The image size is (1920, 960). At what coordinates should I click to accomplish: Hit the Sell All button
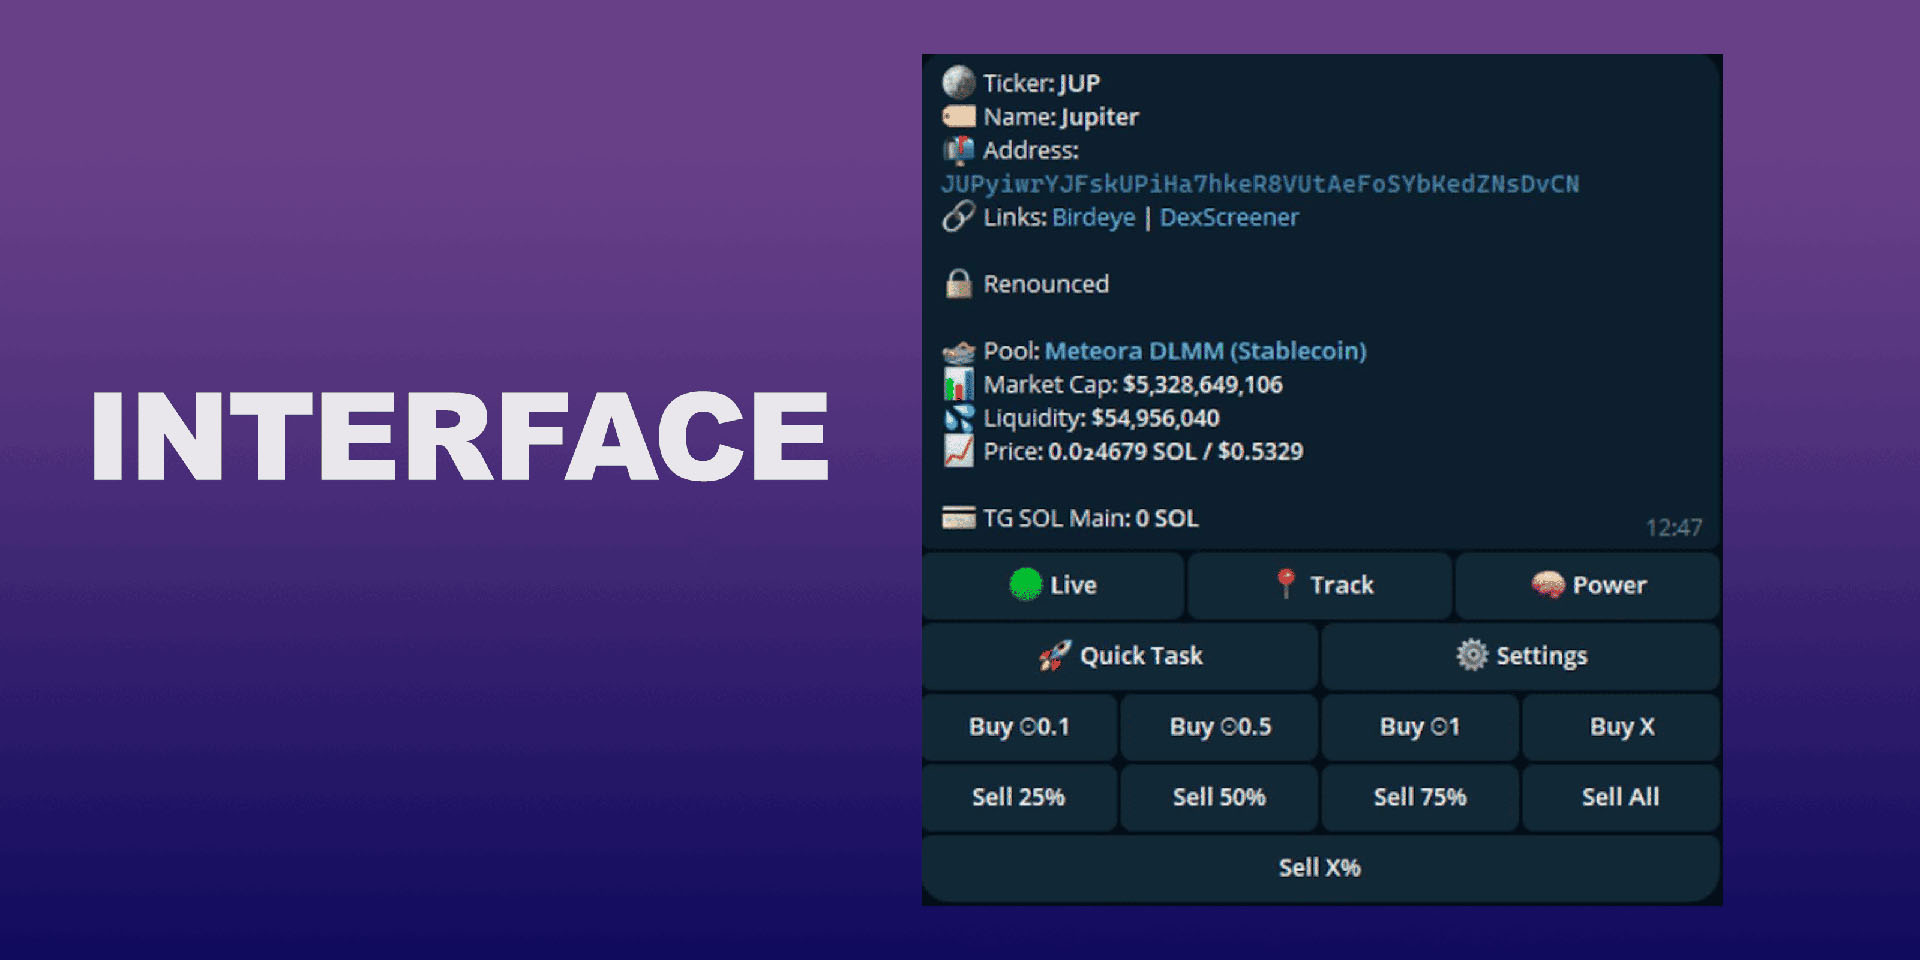pyautogui.click(x=1620, y=797)
